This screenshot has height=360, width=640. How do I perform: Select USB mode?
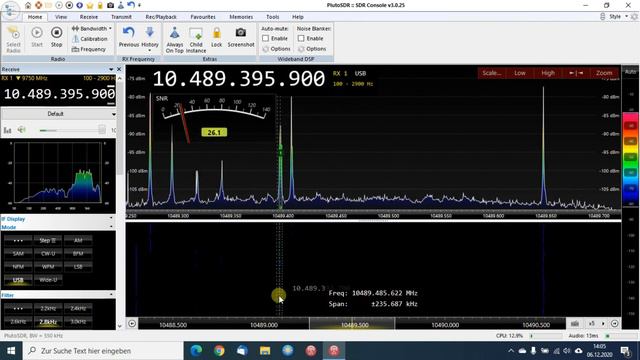point(18,280)
